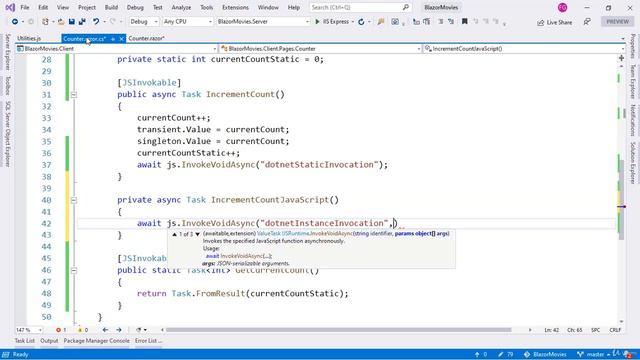
Task: Click the error count indicator showing 1
Action: 61,330
